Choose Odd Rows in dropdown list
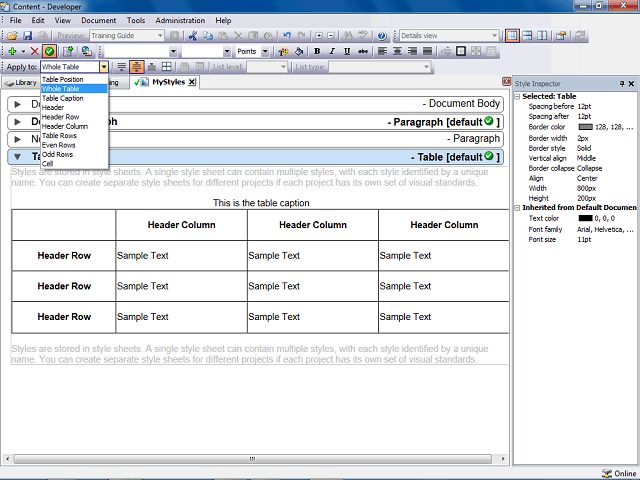 pos(74,155)
